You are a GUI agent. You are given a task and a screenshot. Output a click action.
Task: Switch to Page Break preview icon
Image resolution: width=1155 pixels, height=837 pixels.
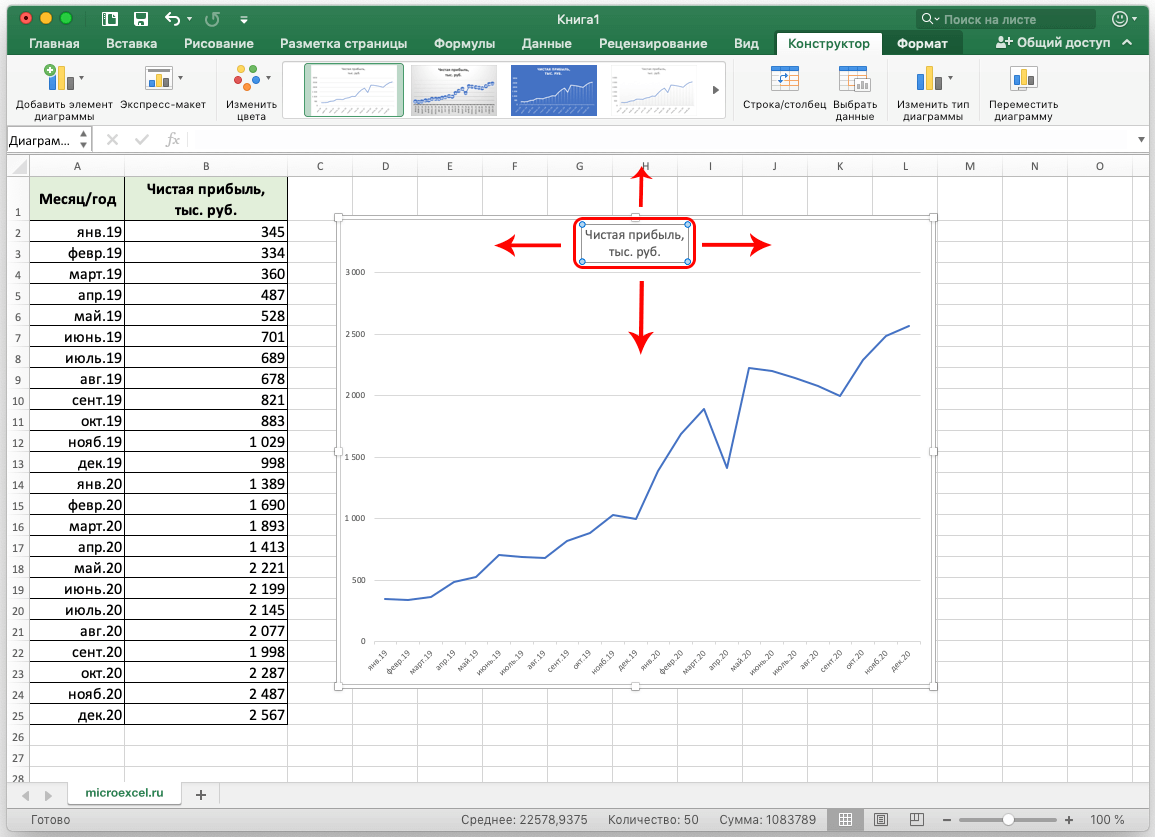coord(916,819)
